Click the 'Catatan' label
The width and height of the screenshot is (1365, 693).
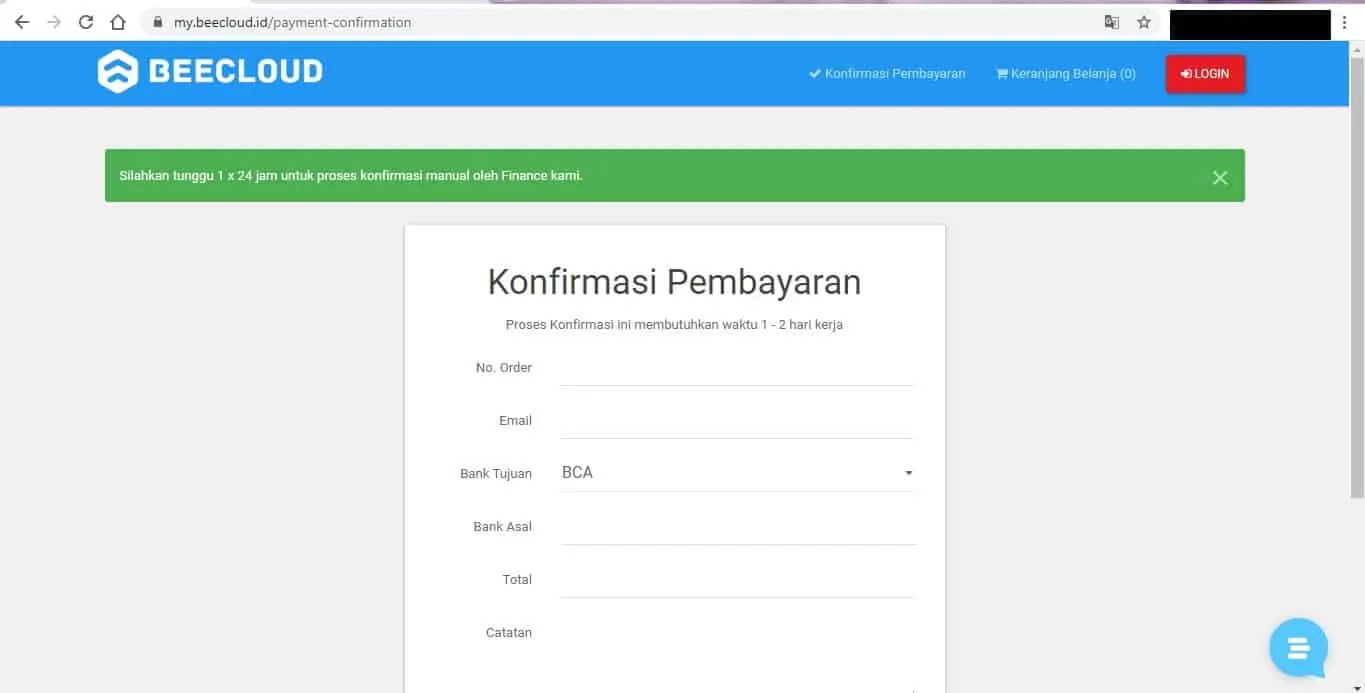509,633
